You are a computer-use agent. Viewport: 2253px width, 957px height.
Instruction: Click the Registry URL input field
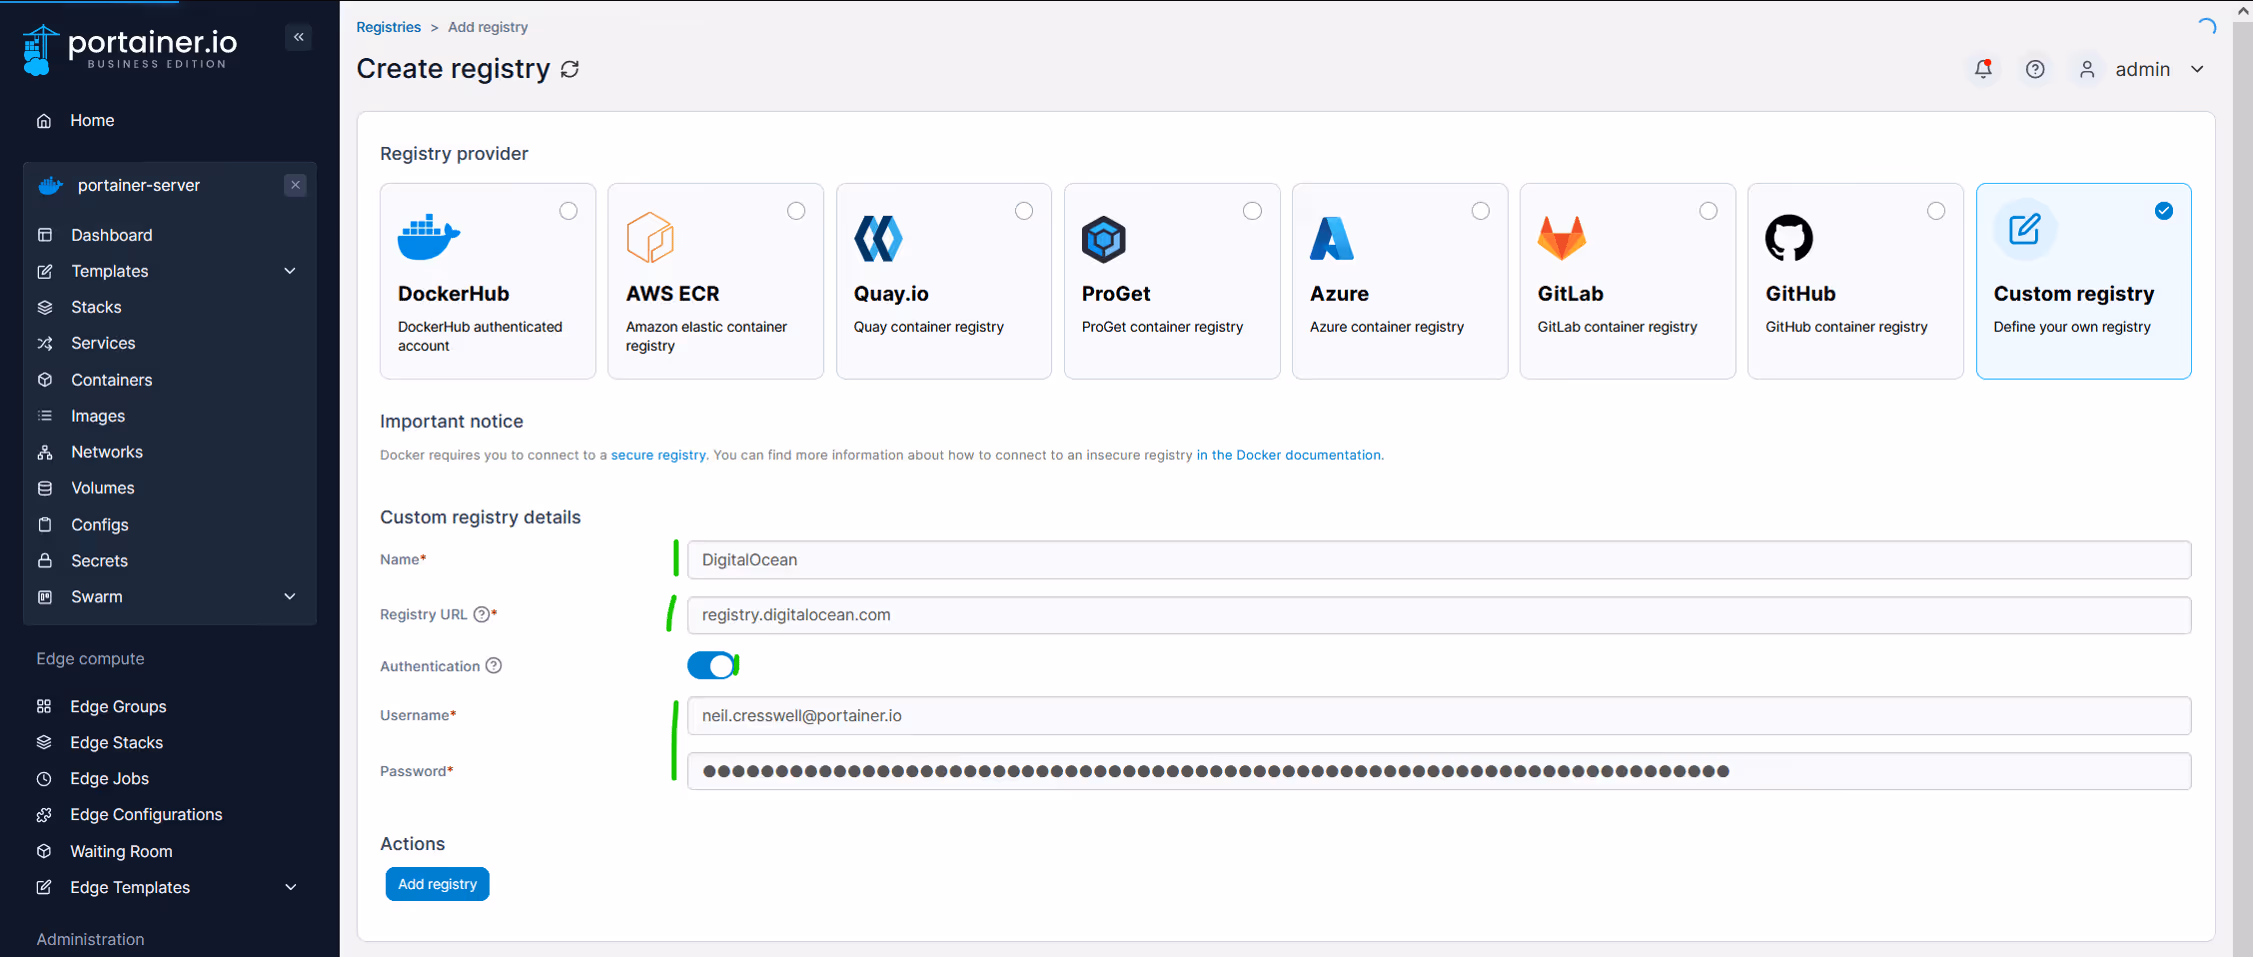(x=1439, y=615)
